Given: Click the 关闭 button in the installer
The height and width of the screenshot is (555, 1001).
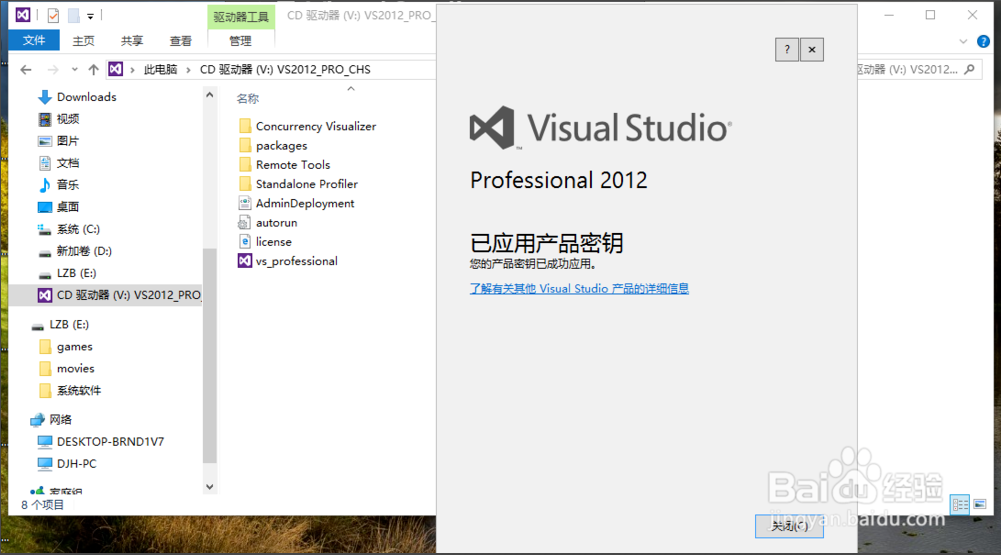Looking at the screenshot, I should pyautogui.click(x=789, y=526).
